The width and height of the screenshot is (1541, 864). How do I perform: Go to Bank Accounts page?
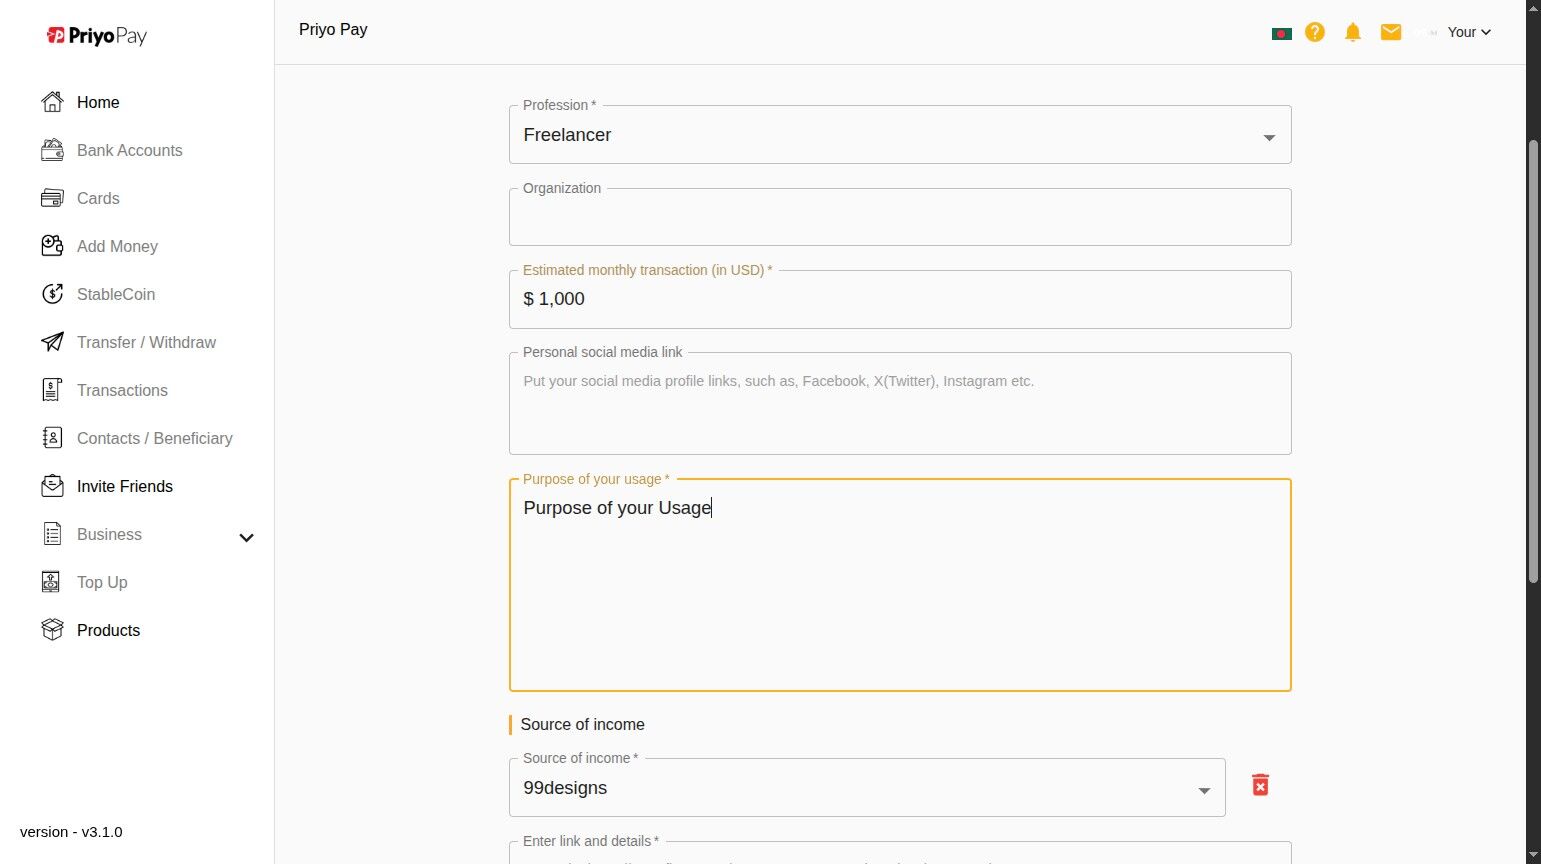pyautogui.click(x=129, y=150)
